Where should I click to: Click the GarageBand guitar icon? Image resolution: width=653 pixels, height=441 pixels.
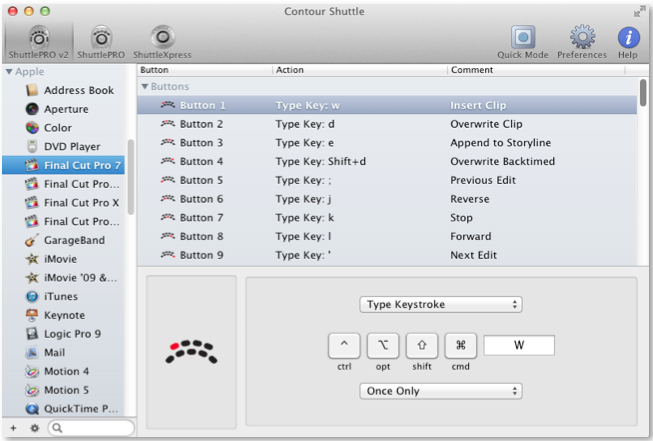click(x=32, y=240)
